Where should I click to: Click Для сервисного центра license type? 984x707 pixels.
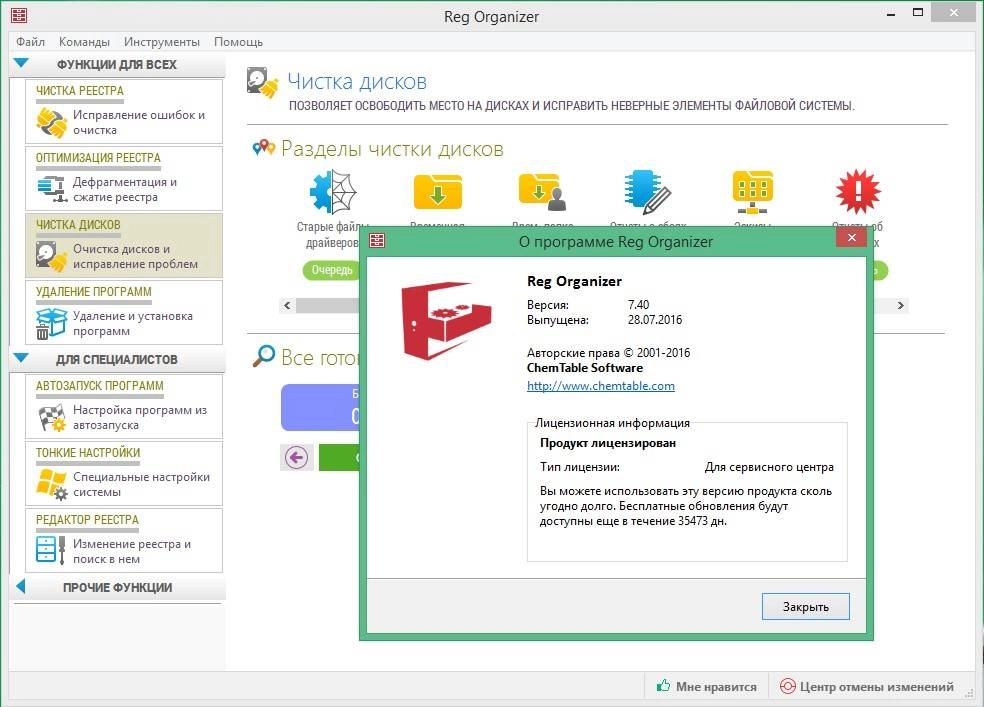[769, 467]
